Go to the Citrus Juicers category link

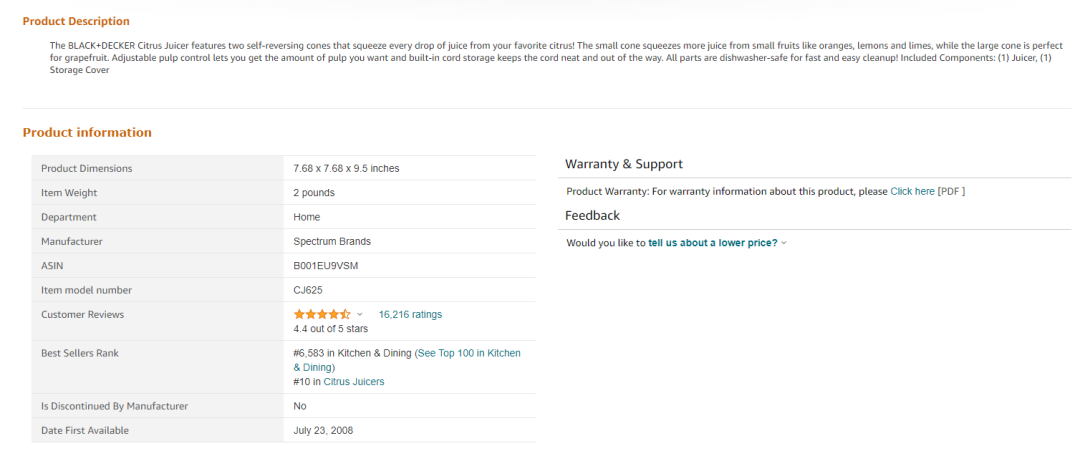coord(353,382)
